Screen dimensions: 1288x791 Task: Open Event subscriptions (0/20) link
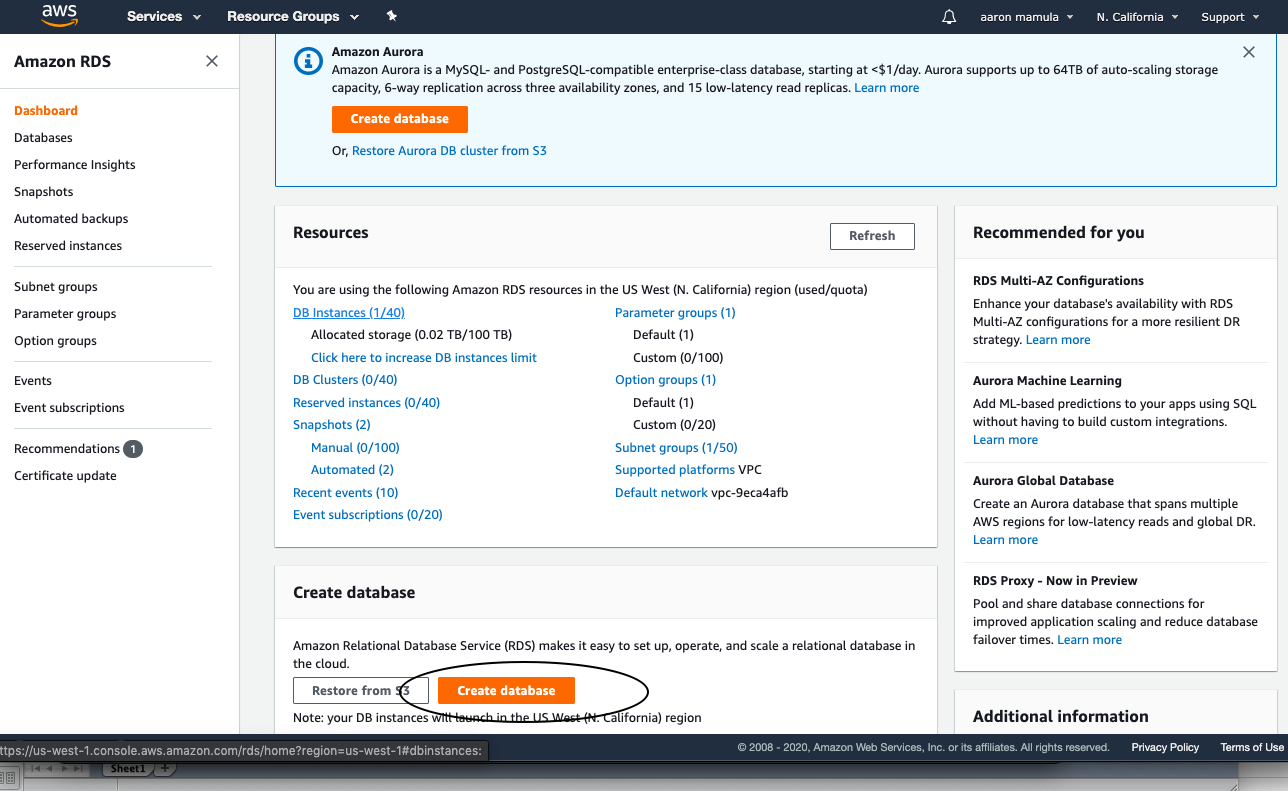368,515
